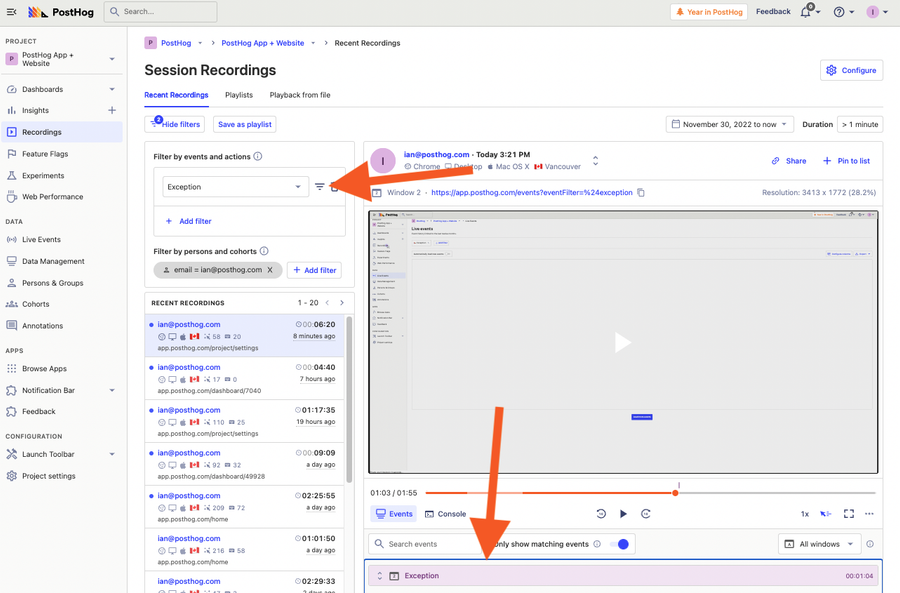Image resolution: width=900 pixels, height=593 pixels.
Task: Expand the Dashboards sidebar dropdown
Action: pyautogui.click(x=112, y=89)
